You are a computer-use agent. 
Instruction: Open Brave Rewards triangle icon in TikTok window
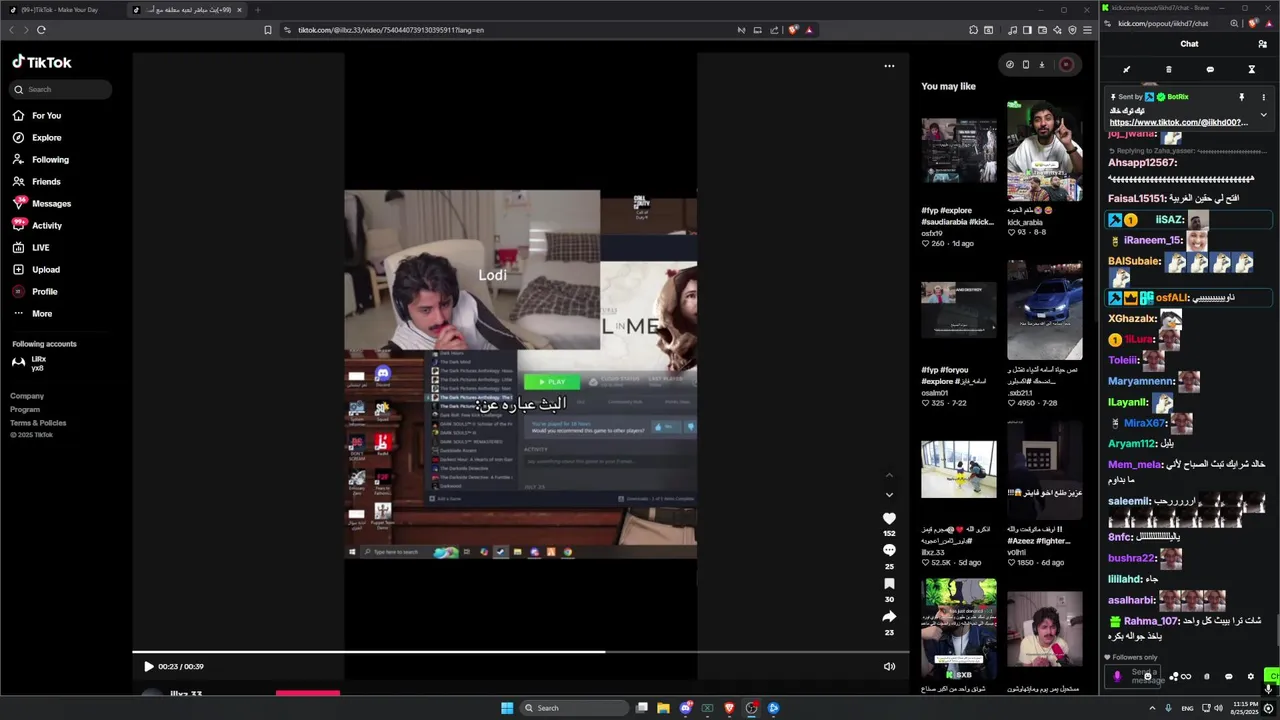pyautogui.click(x=809, y=30)
